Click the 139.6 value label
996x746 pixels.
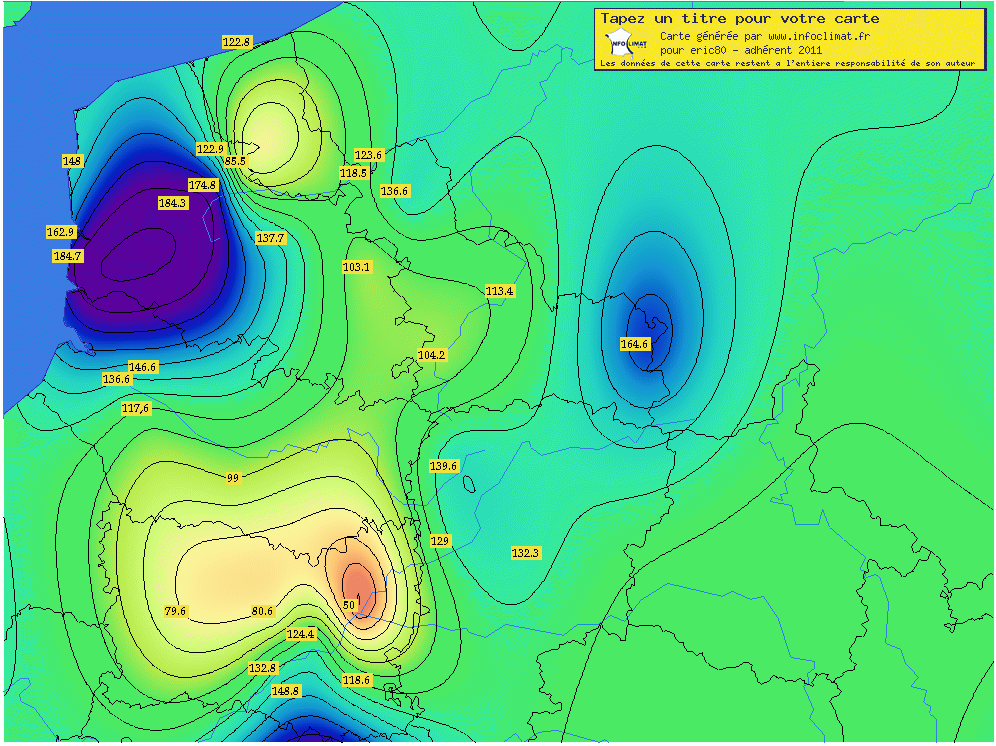(x=443, y=466)
